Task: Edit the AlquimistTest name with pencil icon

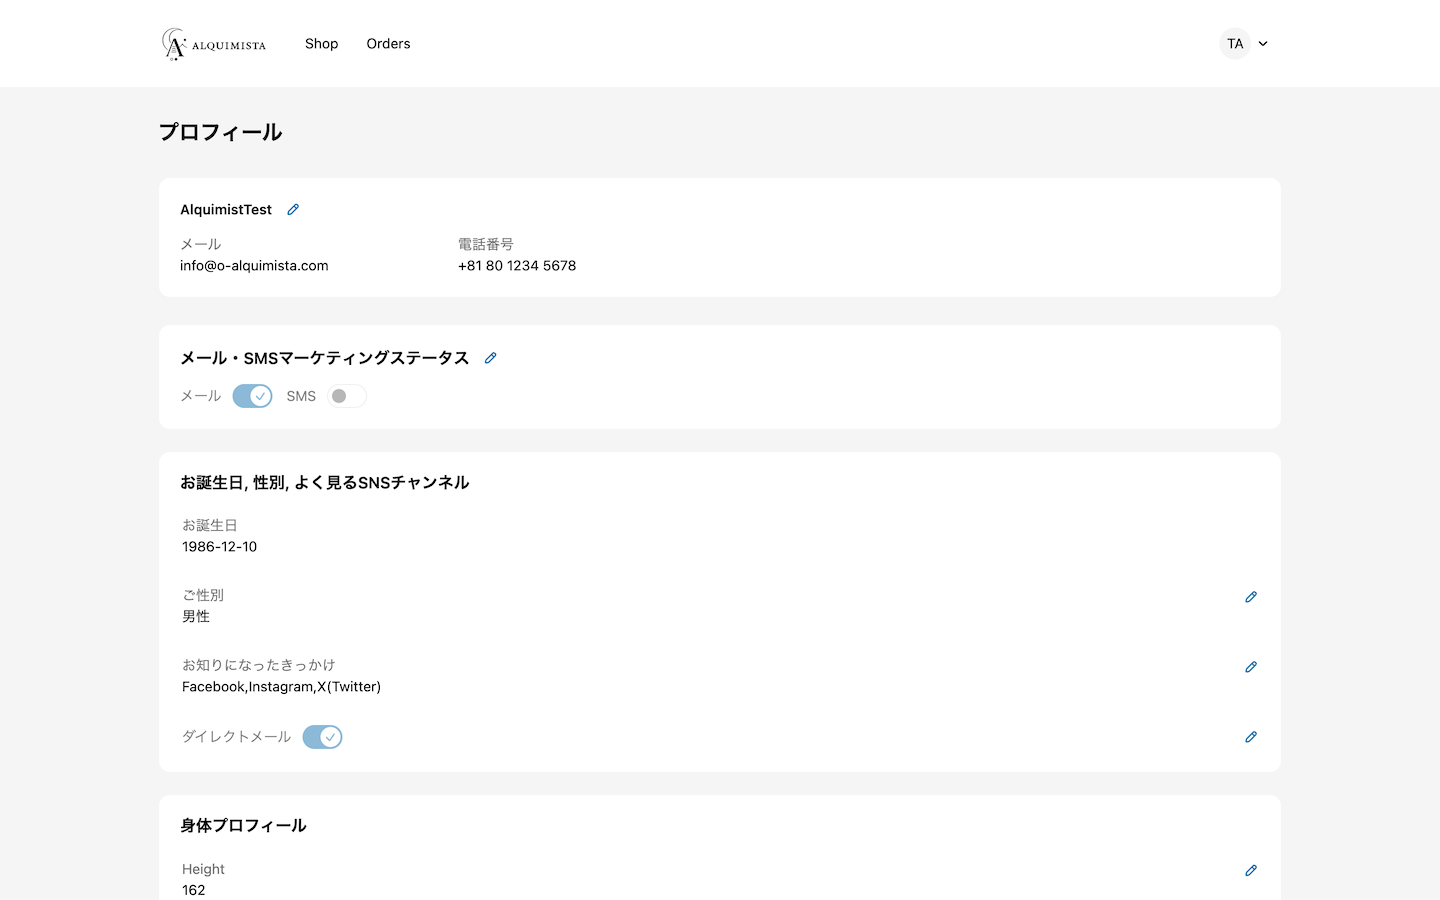Action: point(293,210)
